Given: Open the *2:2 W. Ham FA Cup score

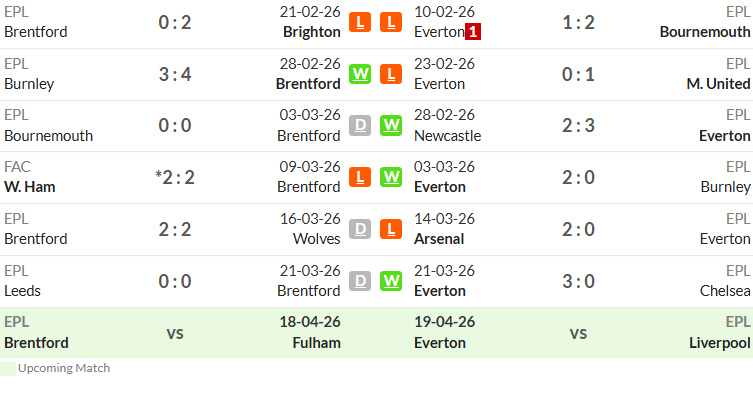Looking at the screenshot, I should click(x=175, y=177).
